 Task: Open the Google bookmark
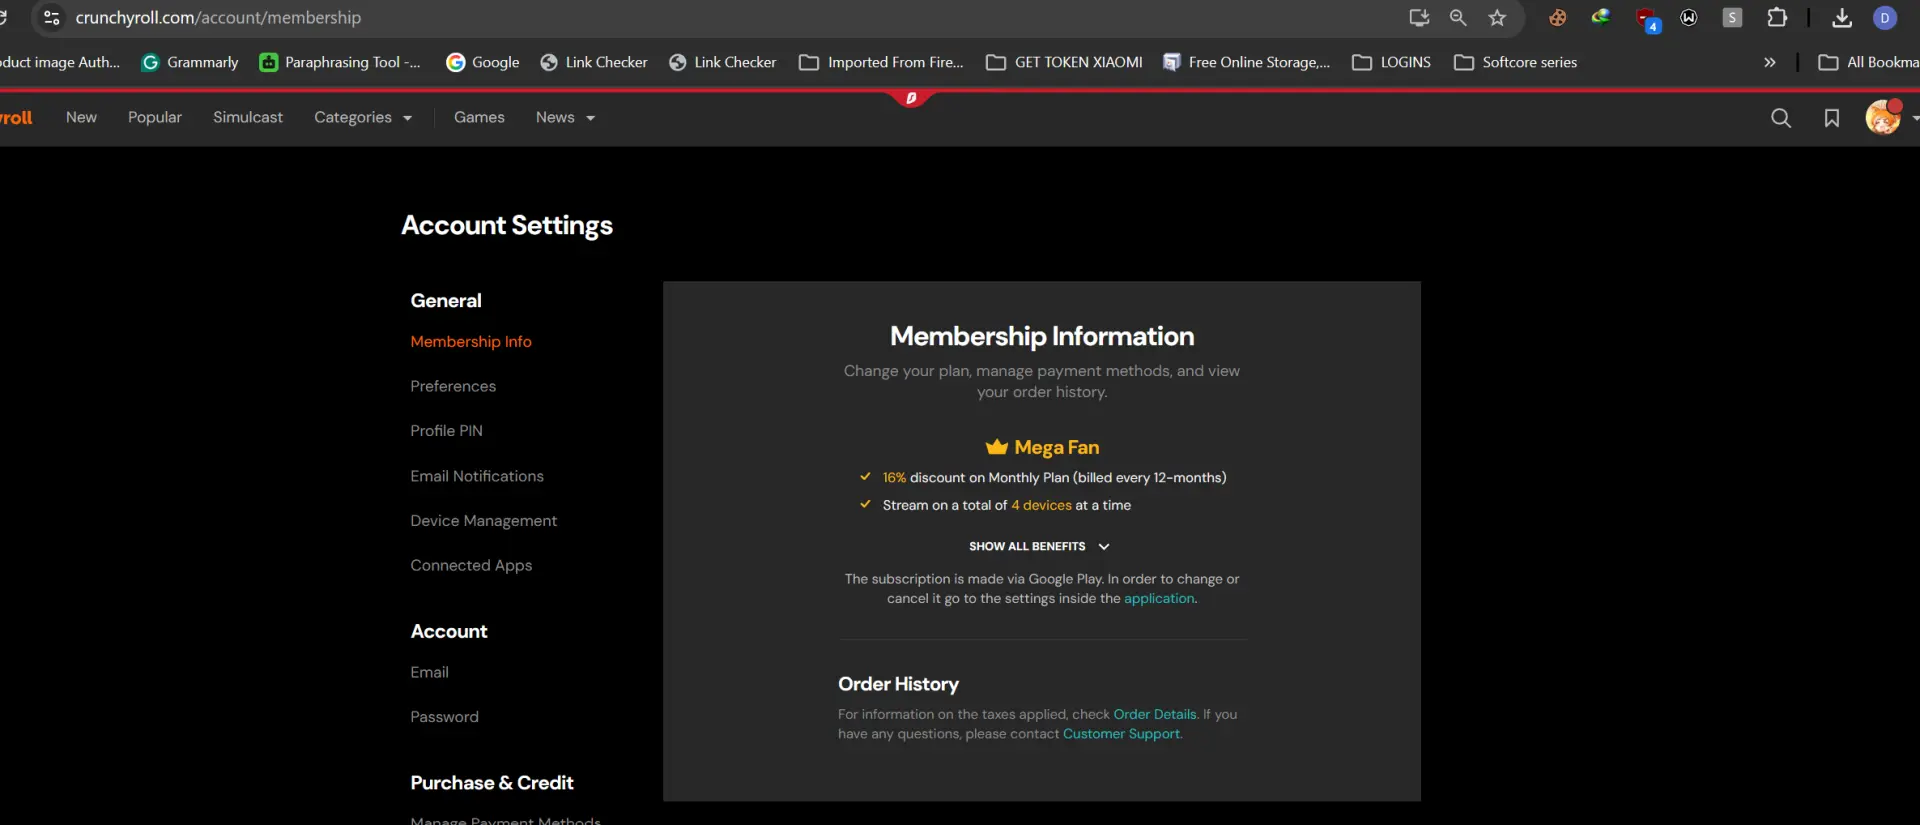483,62
